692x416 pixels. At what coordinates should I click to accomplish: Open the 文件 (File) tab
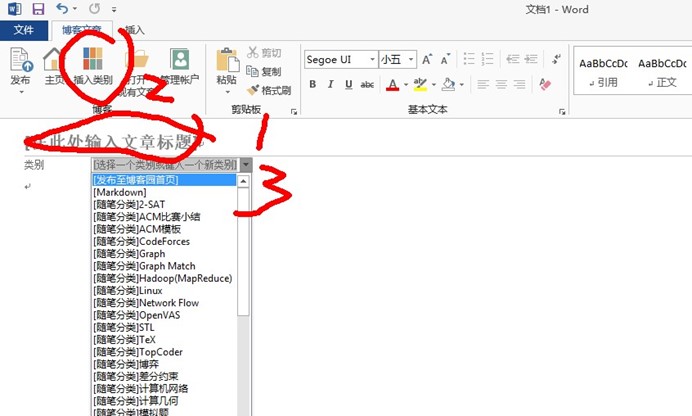[x=24, y=30]
